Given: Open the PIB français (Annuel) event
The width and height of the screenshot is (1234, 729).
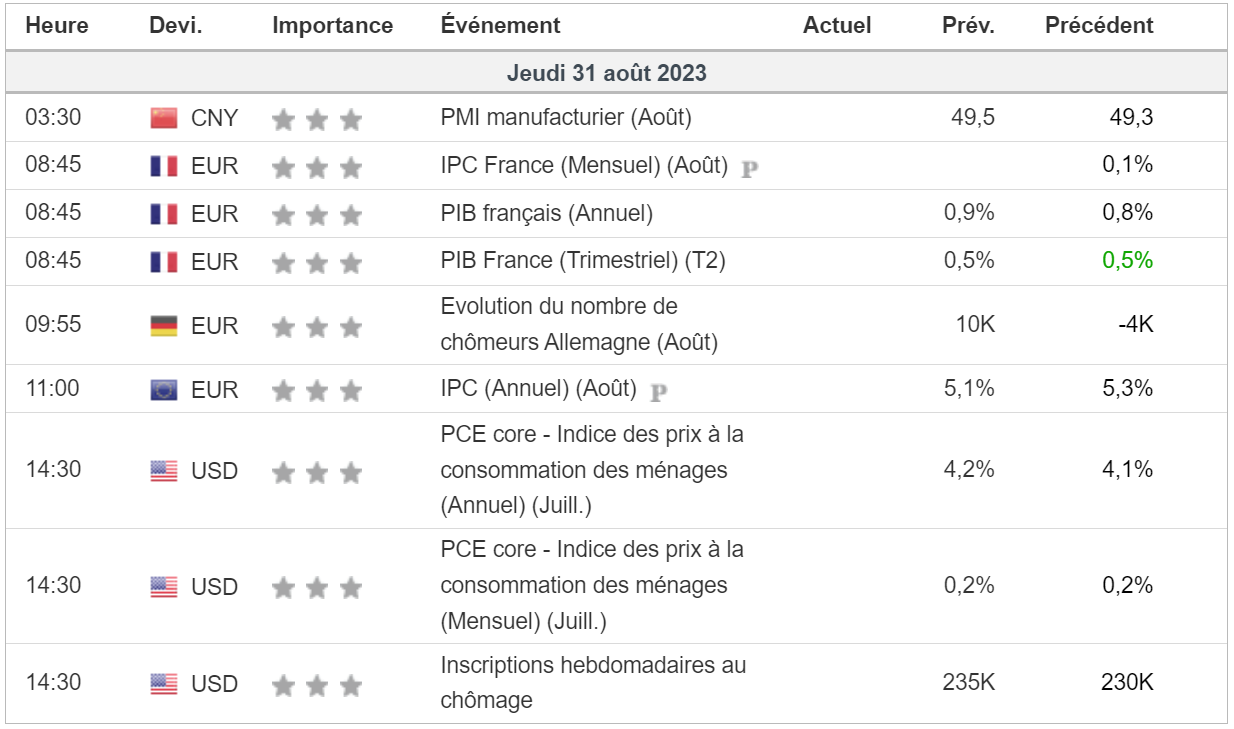Looking at the screenshot, I should point(546,213).
